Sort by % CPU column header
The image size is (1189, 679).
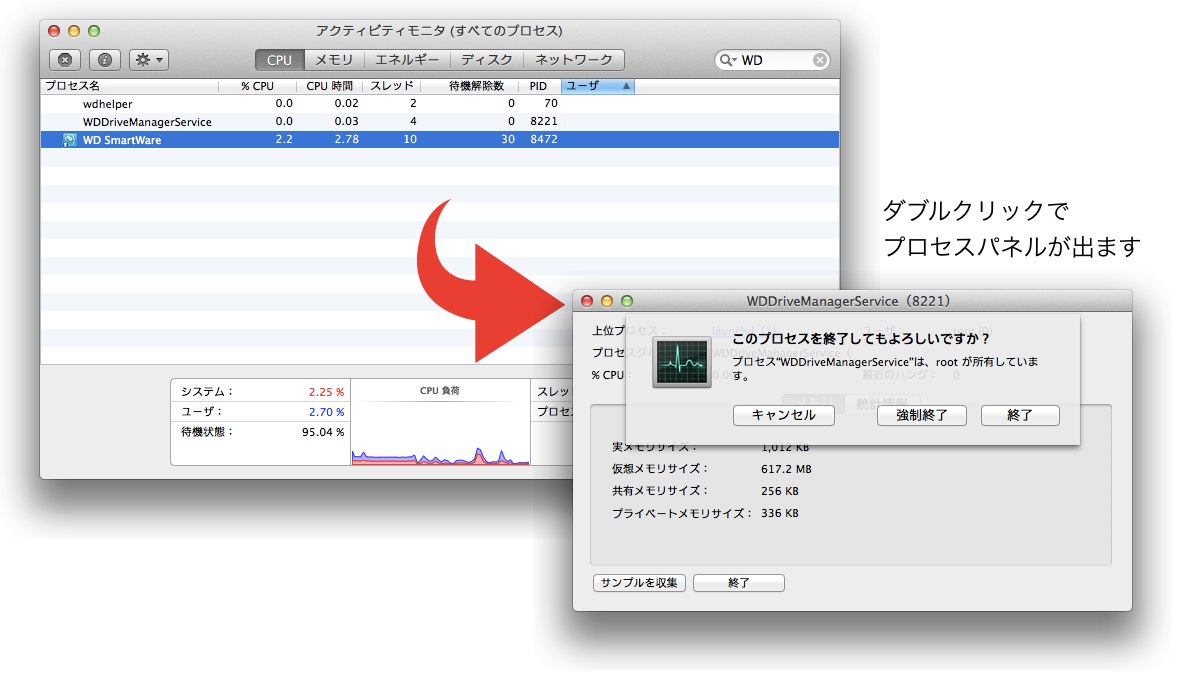pos(257,86)
